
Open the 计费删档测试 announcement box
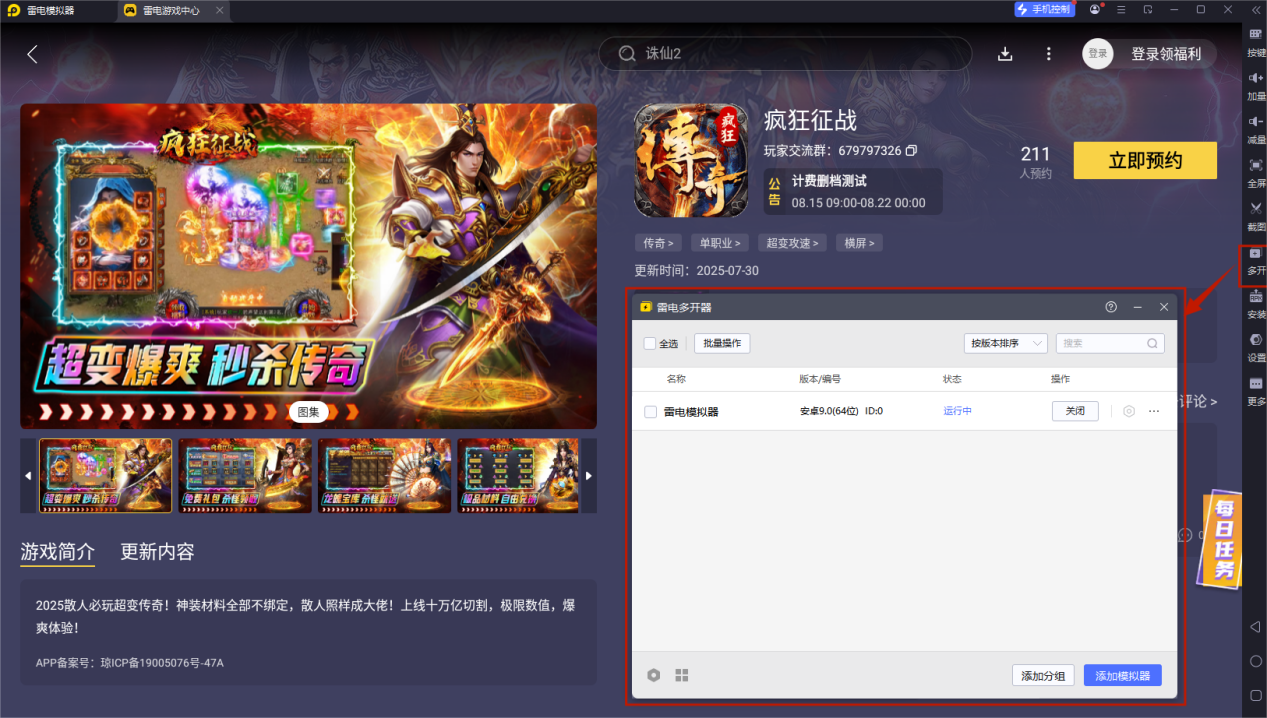pos(853,192)
